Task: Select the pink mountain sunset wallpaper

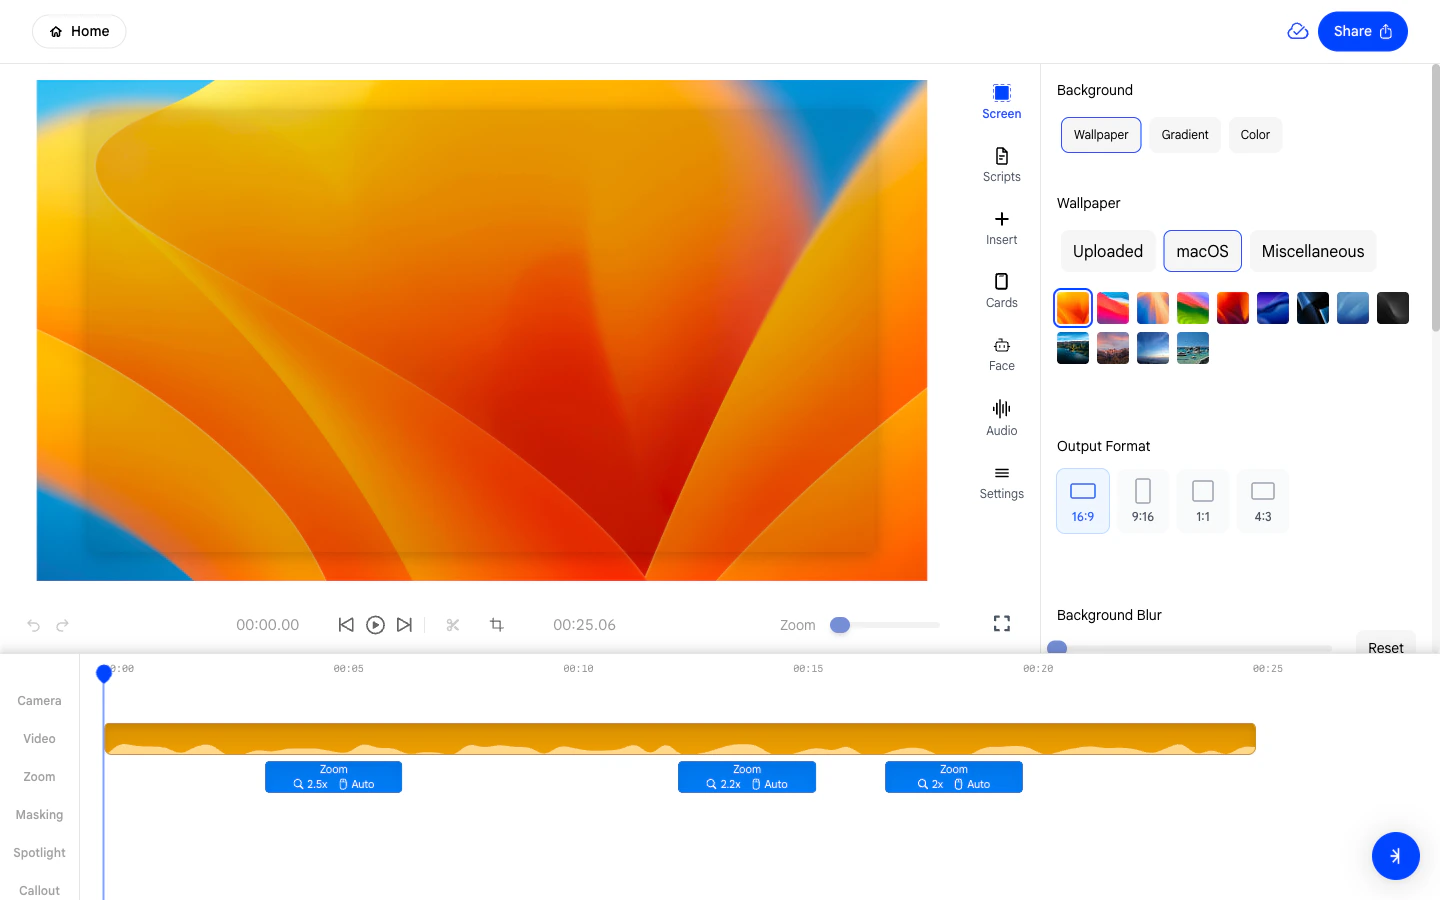Action: [x=1113, y=348]
